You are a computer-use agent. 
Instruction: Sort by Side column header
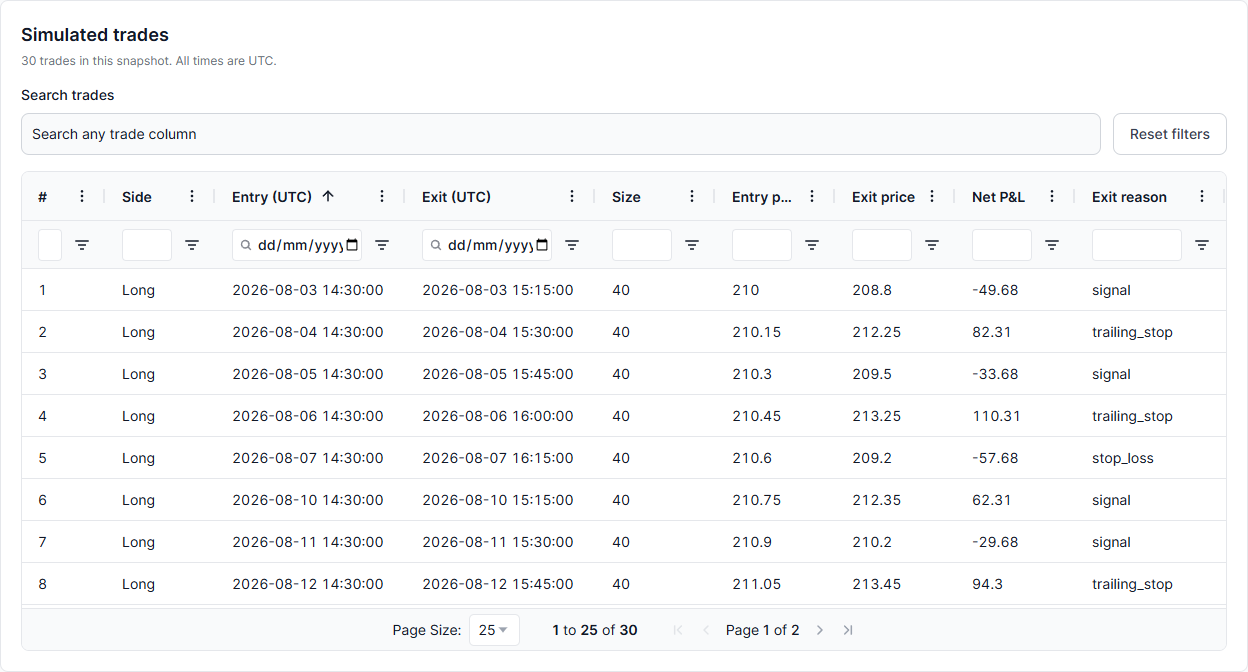click(x=137, y=197)
